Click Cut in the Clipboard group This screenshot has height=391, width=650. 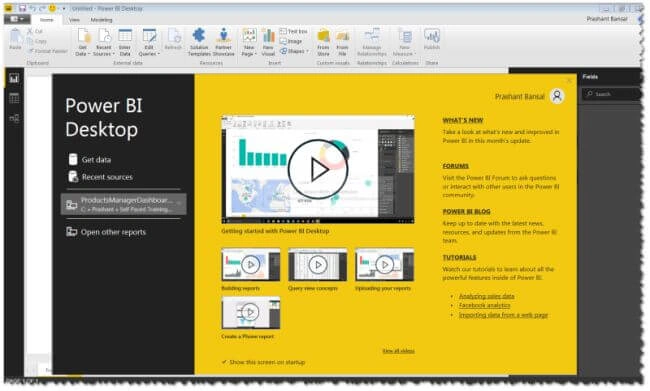[x=35, y=32]
